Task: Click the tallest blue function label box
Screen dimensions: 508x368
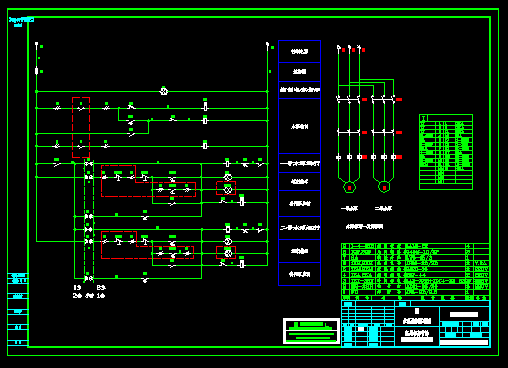Action: 299,126
